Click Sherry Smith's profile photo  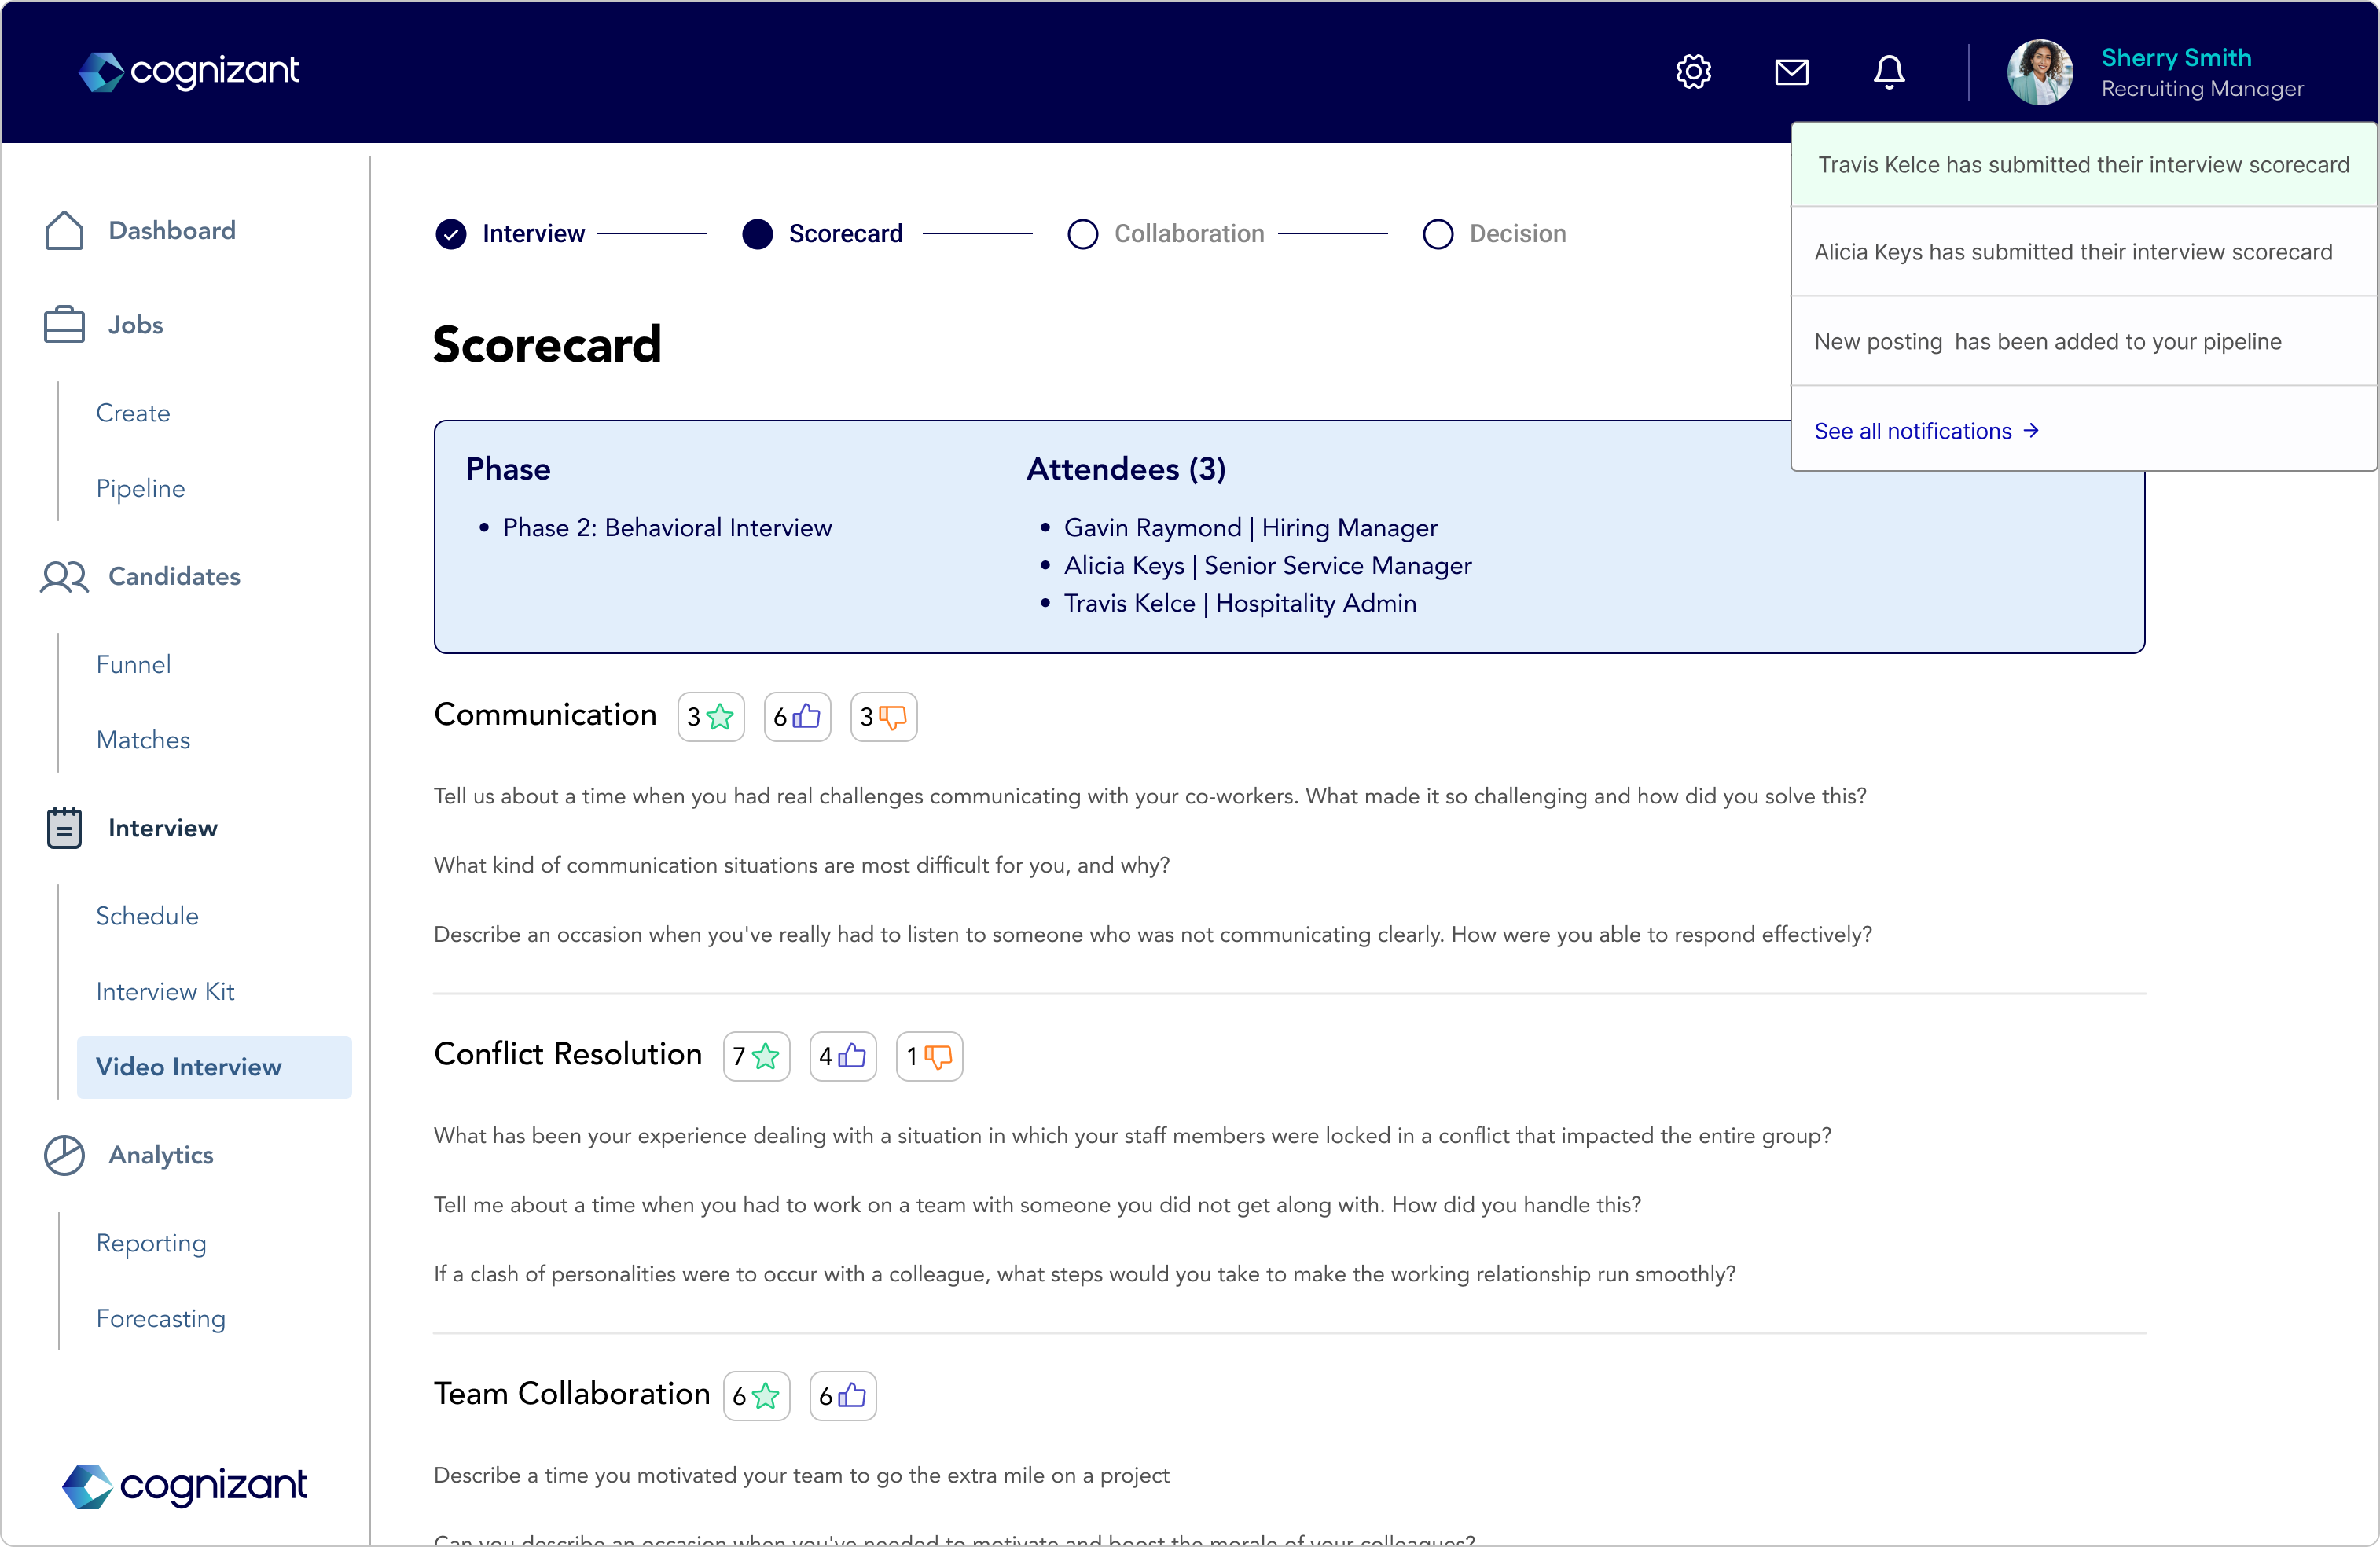point(2039,71)
